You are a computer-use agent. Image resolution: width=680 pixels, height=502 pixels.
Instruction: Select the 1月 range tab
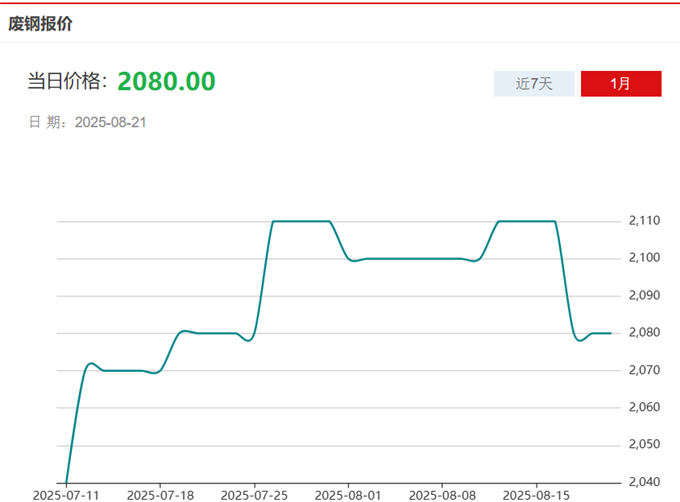tap(620, 84)
